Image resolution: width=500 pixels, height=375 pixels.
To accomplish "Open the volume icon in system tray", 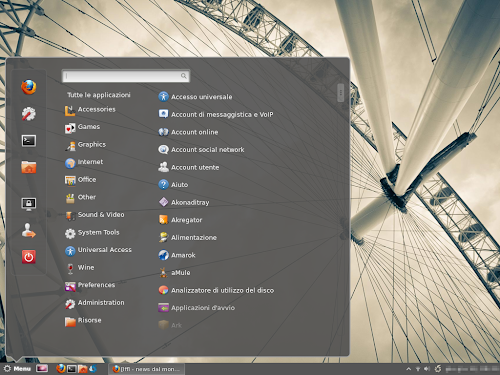I will coord(427,369).
